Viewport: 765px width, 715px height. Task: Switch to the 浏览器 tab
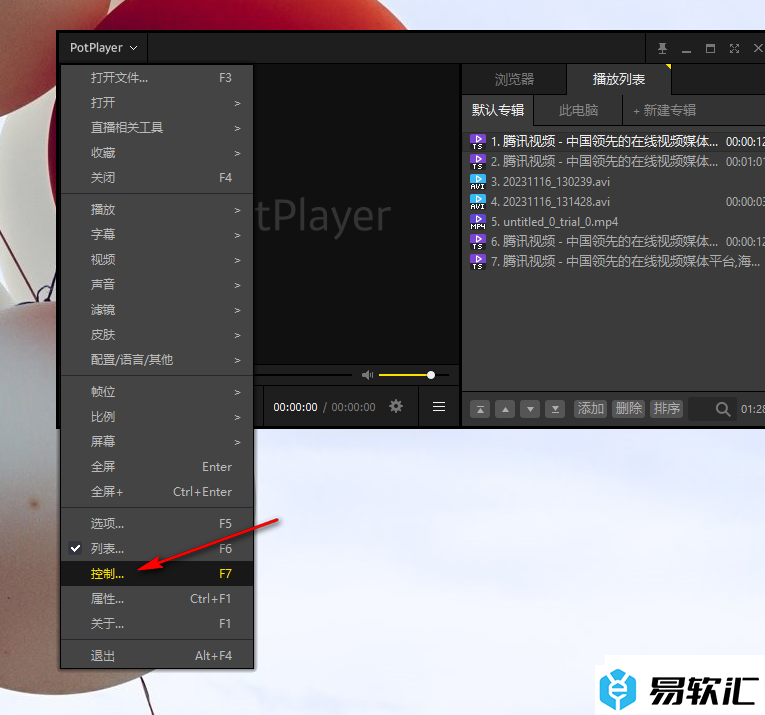click(x=514, y=79)
